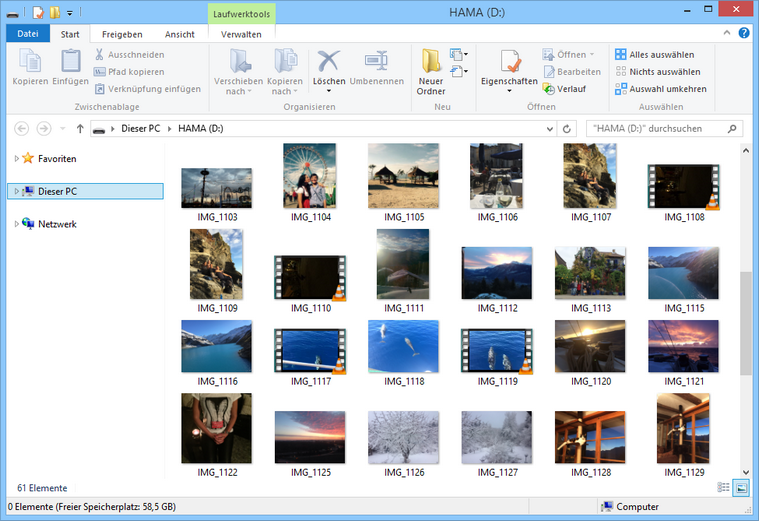This screenshot has width=759, height=521.
Task: Click Auswahl umkehren button
Action: pyautogui.click(x=660, y=89)
